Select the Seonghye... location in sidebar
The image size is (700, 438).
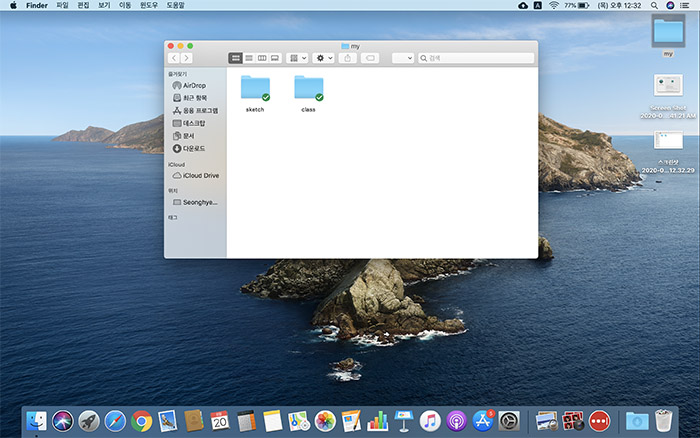[195, 202]
